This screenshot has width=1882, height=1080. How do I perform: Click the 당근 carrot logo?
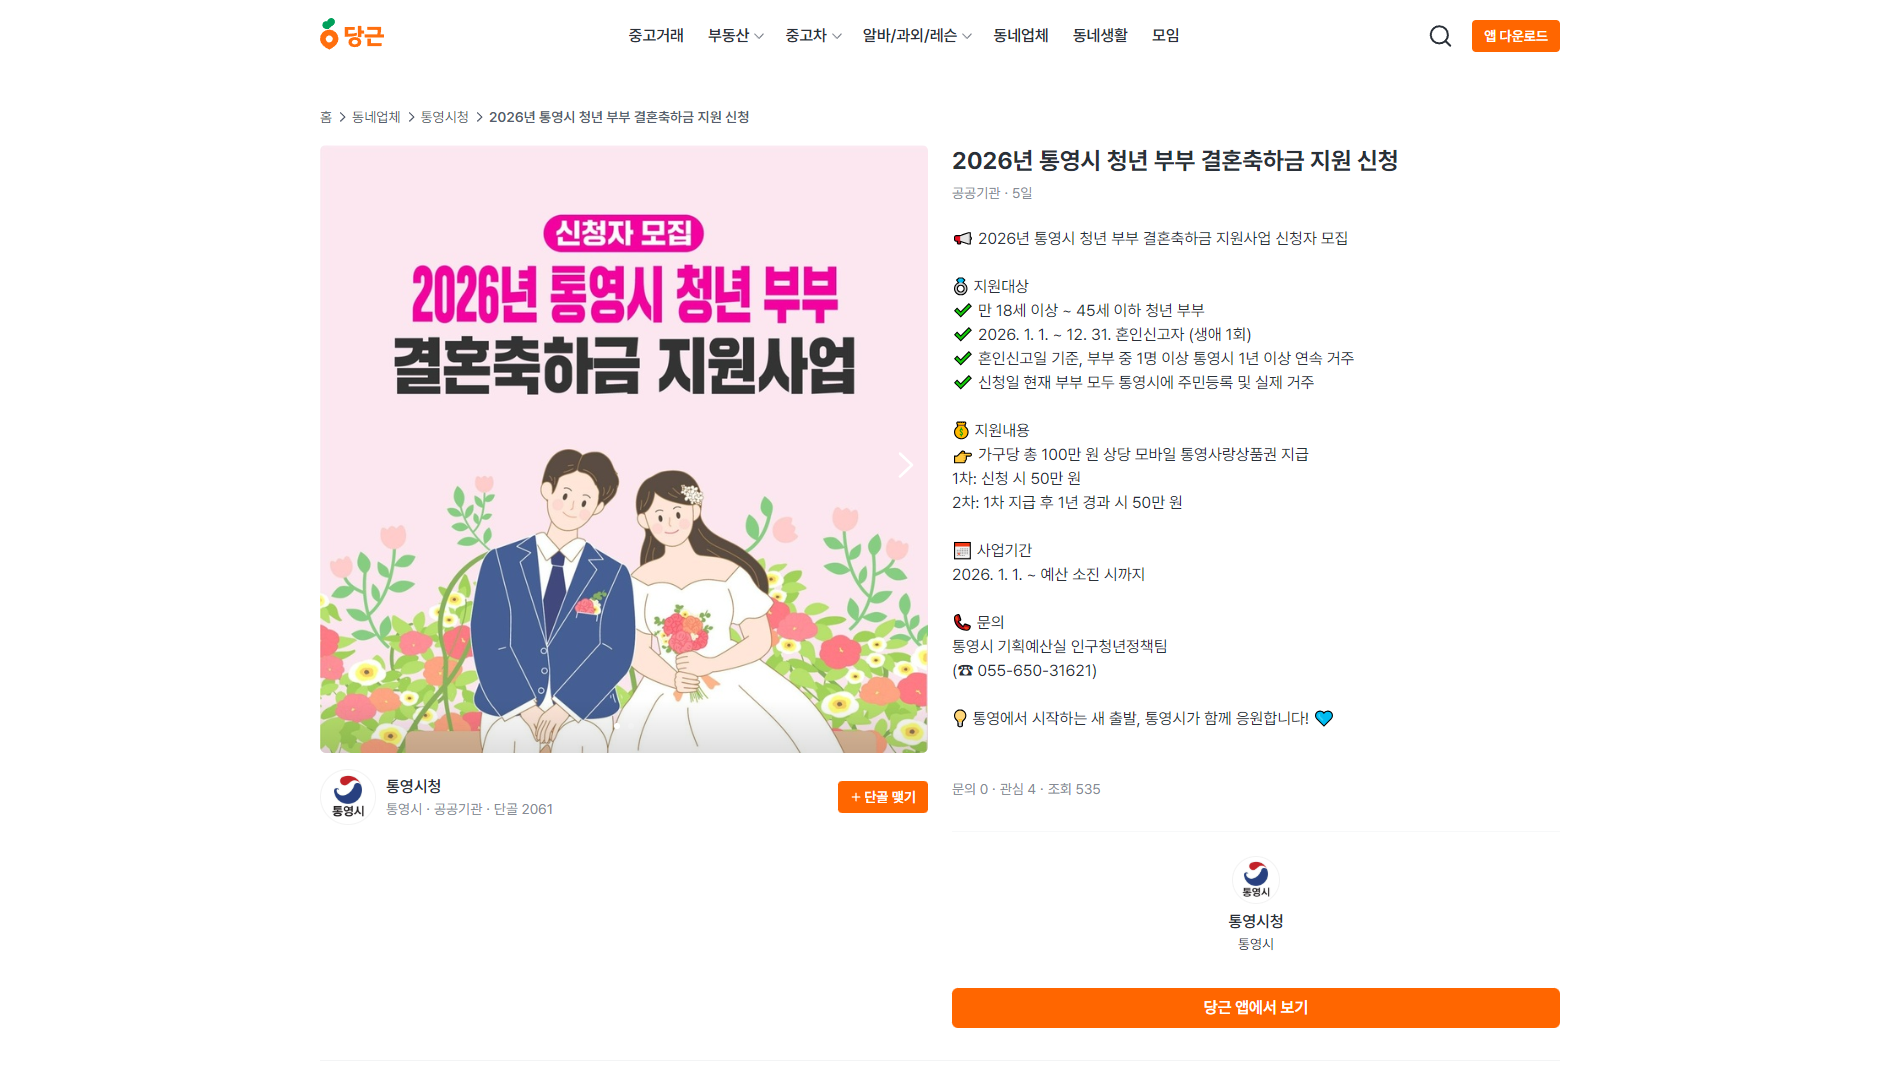(x=351, y=35)
